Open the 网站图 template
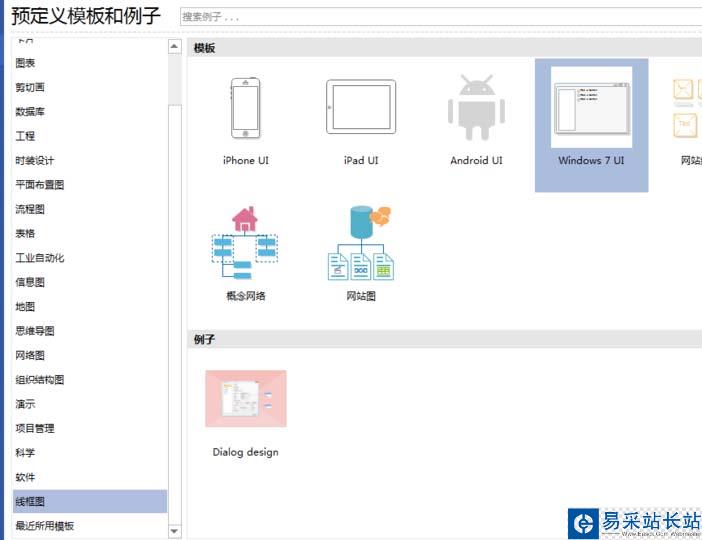Viewport: 702px width, 540px height. [x=361, y=254]
